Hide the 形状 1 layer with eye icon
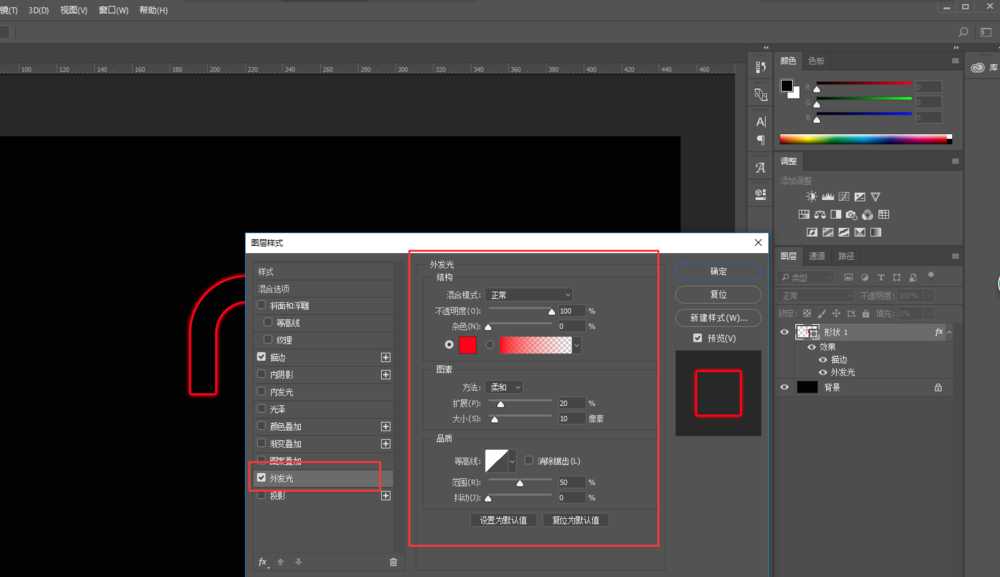 [785, 332]
